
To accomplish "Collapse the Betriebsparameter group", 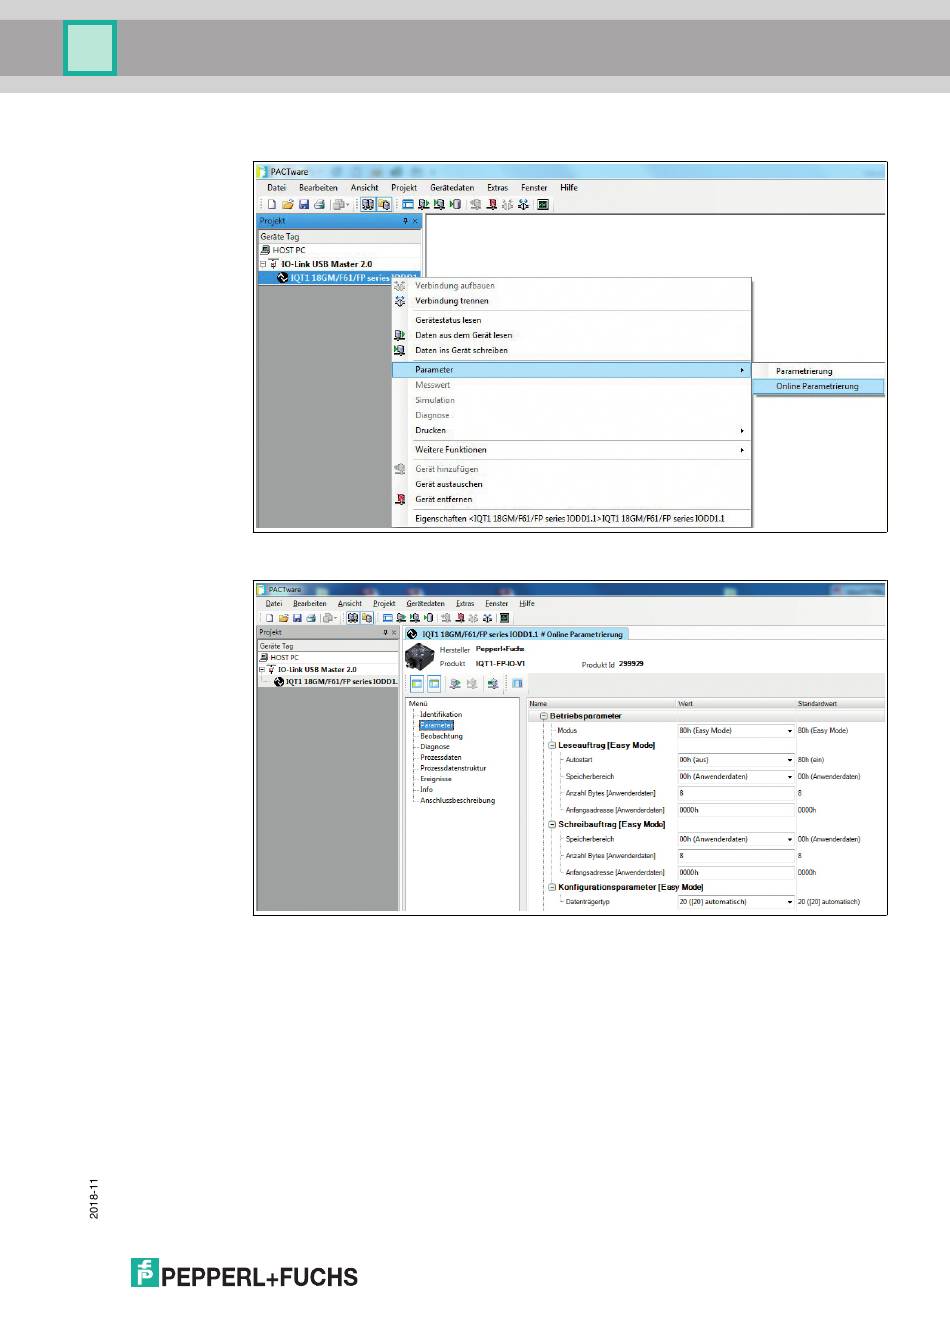I will 544,716.
